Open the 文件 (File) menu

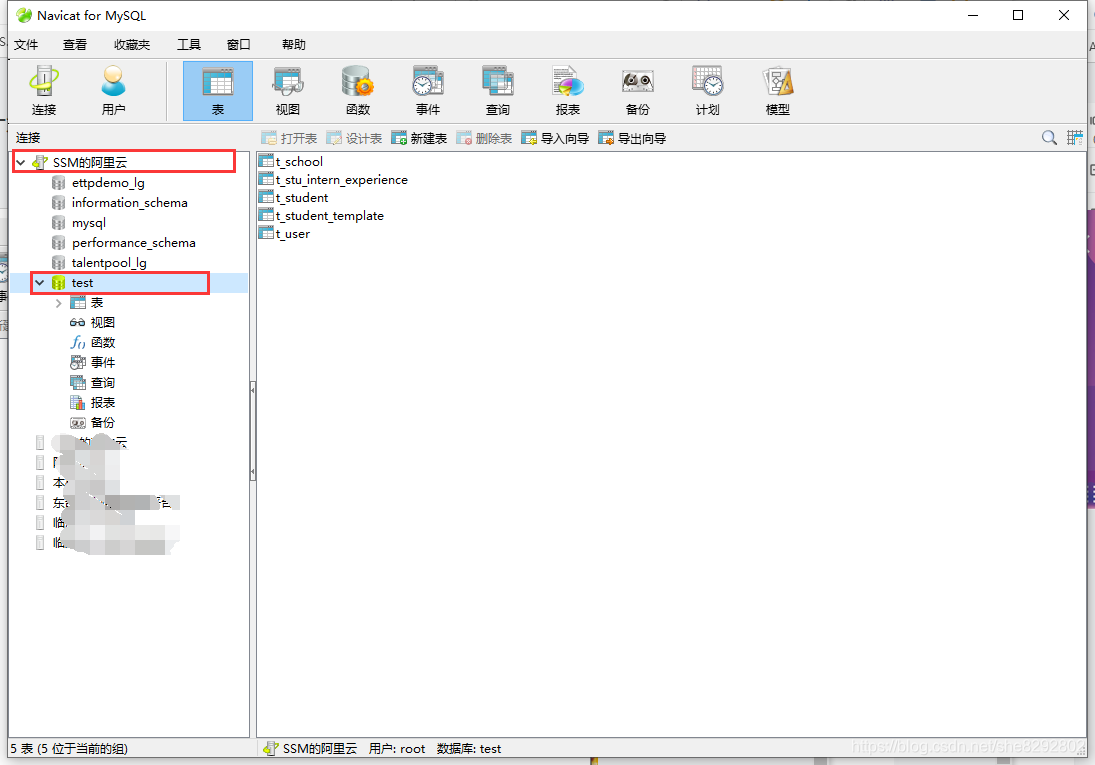[26, 45]
